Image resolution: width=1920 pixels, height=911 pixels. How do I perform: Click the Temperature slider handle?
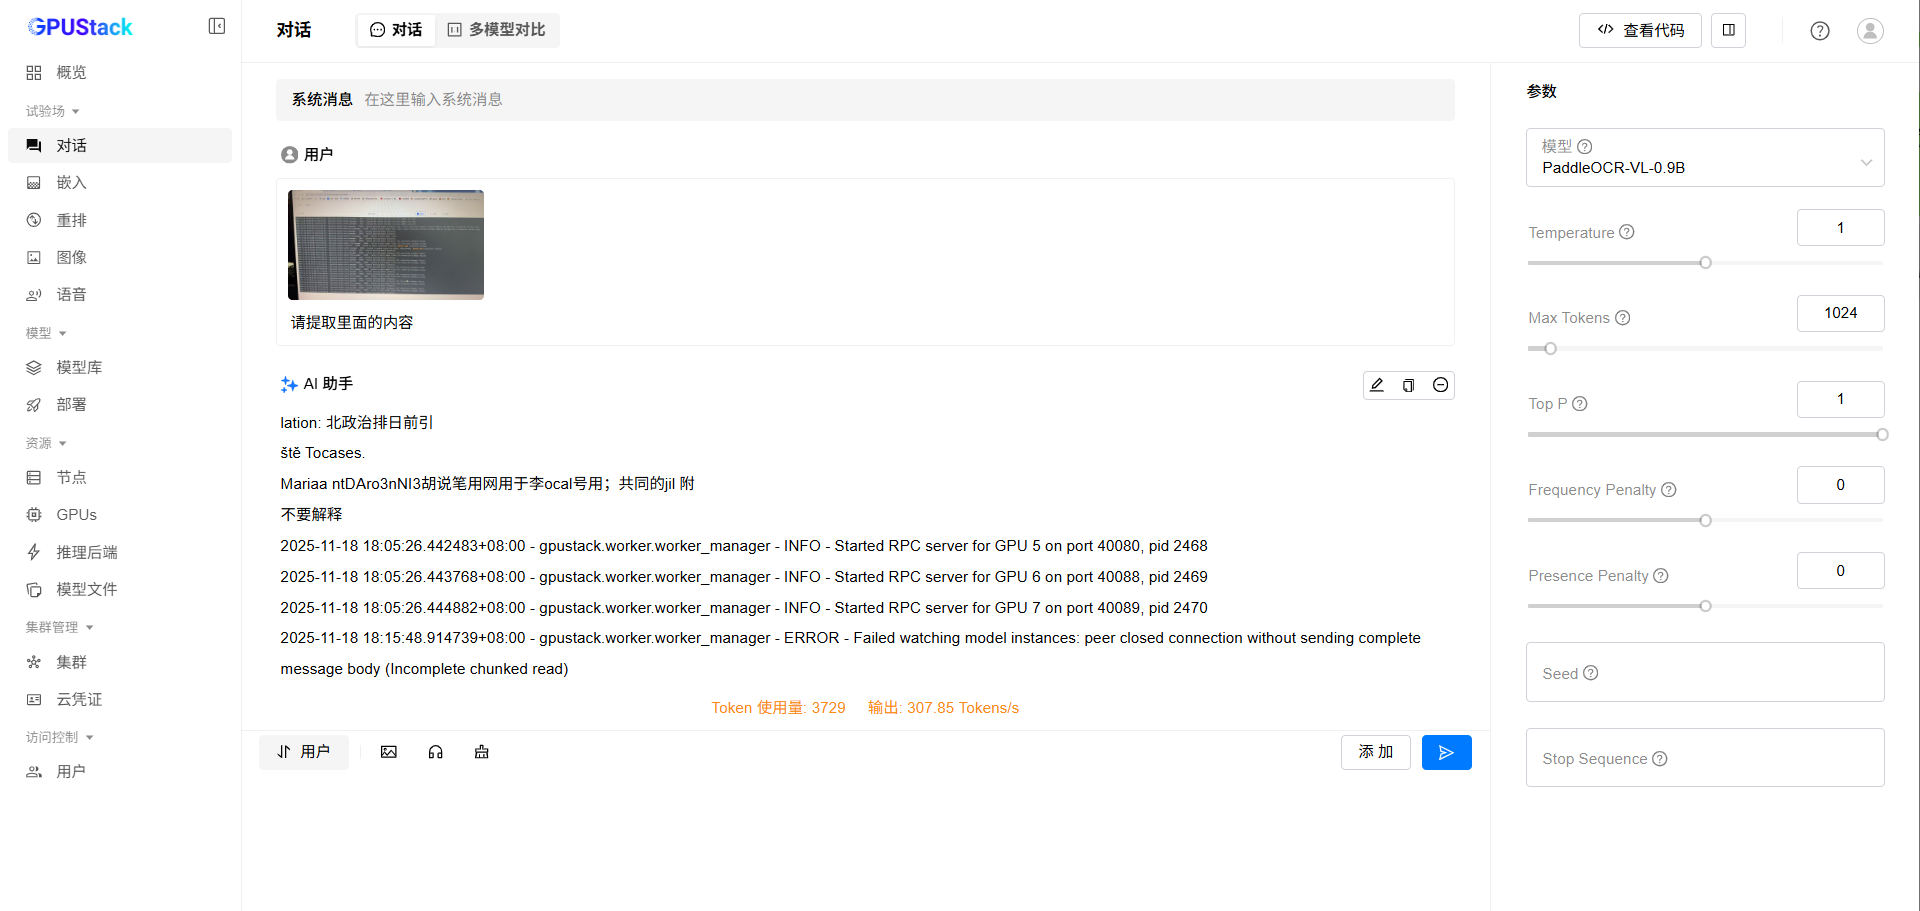pyautogui.click(x=1706, y=263)
